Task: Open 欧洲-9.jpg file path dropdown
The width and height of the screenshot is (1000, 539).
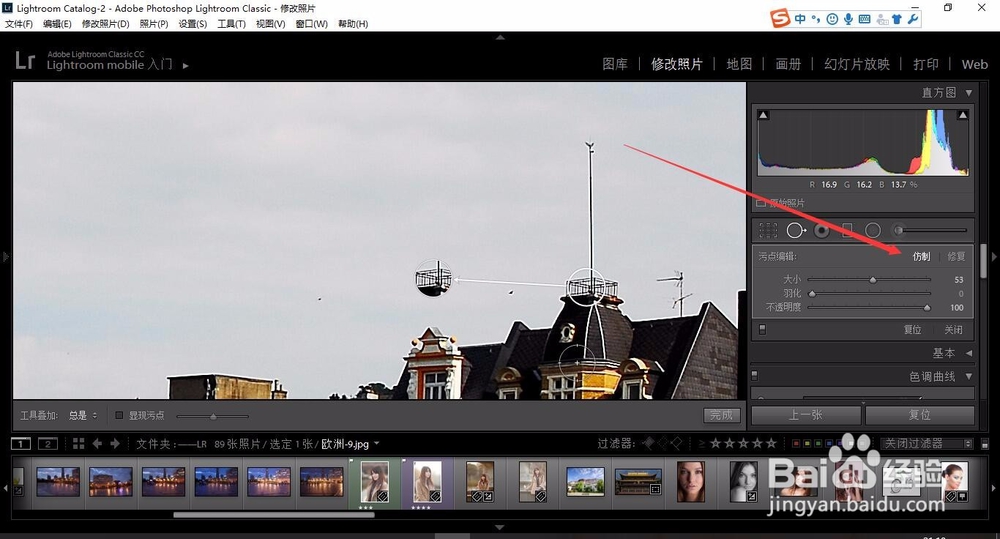Action: (376, 444)
